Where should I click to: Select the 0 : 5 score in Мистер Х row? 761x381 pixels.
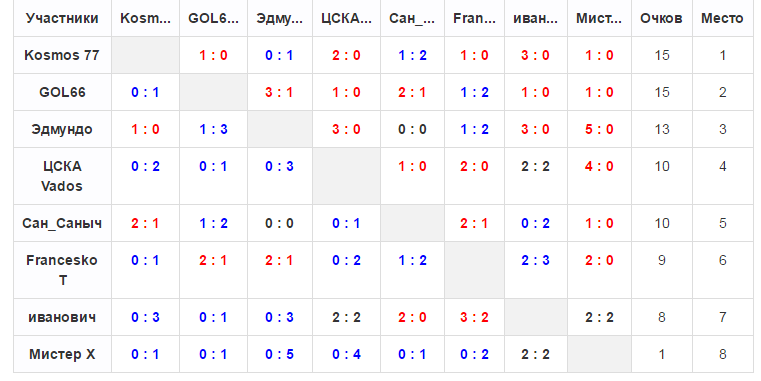(x=280, y=354)
